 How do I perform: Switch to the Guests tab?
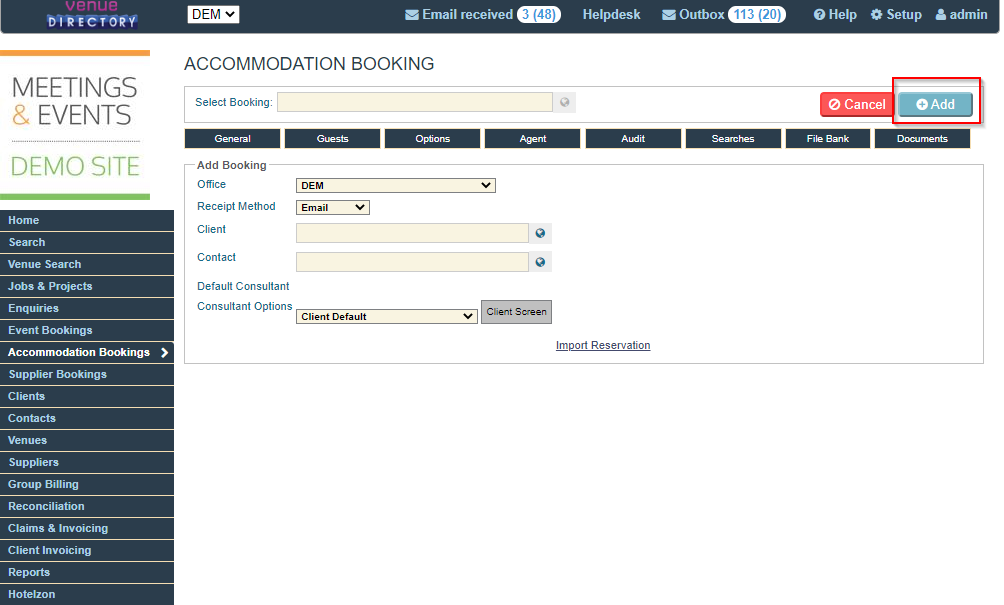[332, 138]
